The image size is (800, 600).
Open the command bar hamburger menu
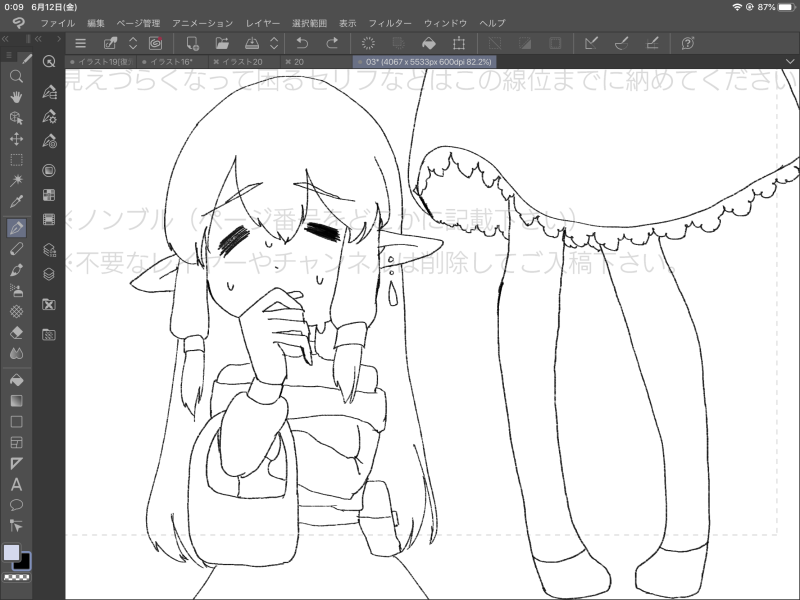tap(81, 43)
